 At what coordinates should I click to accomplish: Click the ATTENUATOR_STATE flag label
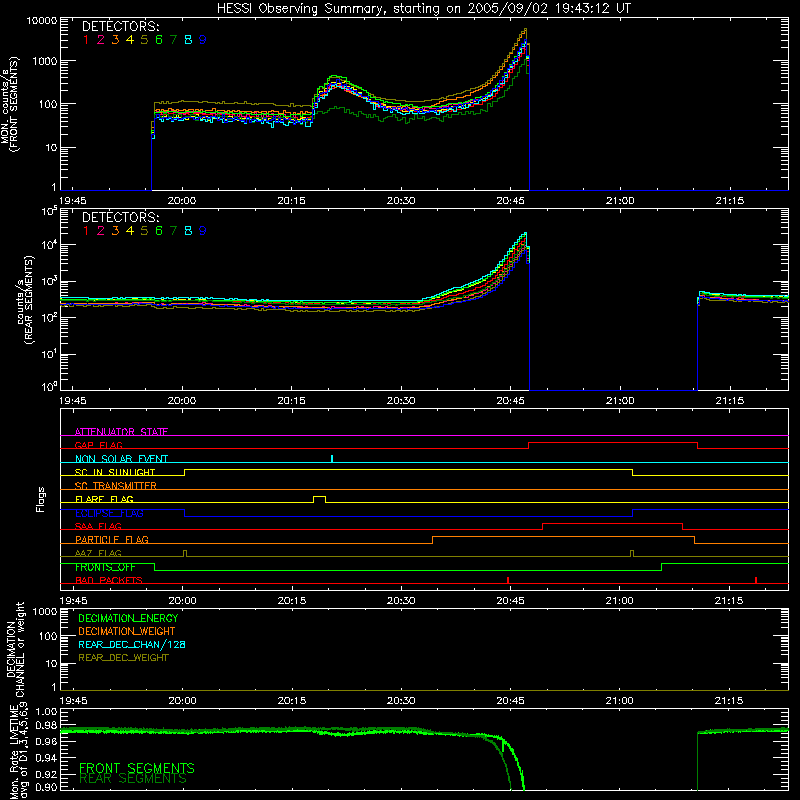click(x=121, y=432)
